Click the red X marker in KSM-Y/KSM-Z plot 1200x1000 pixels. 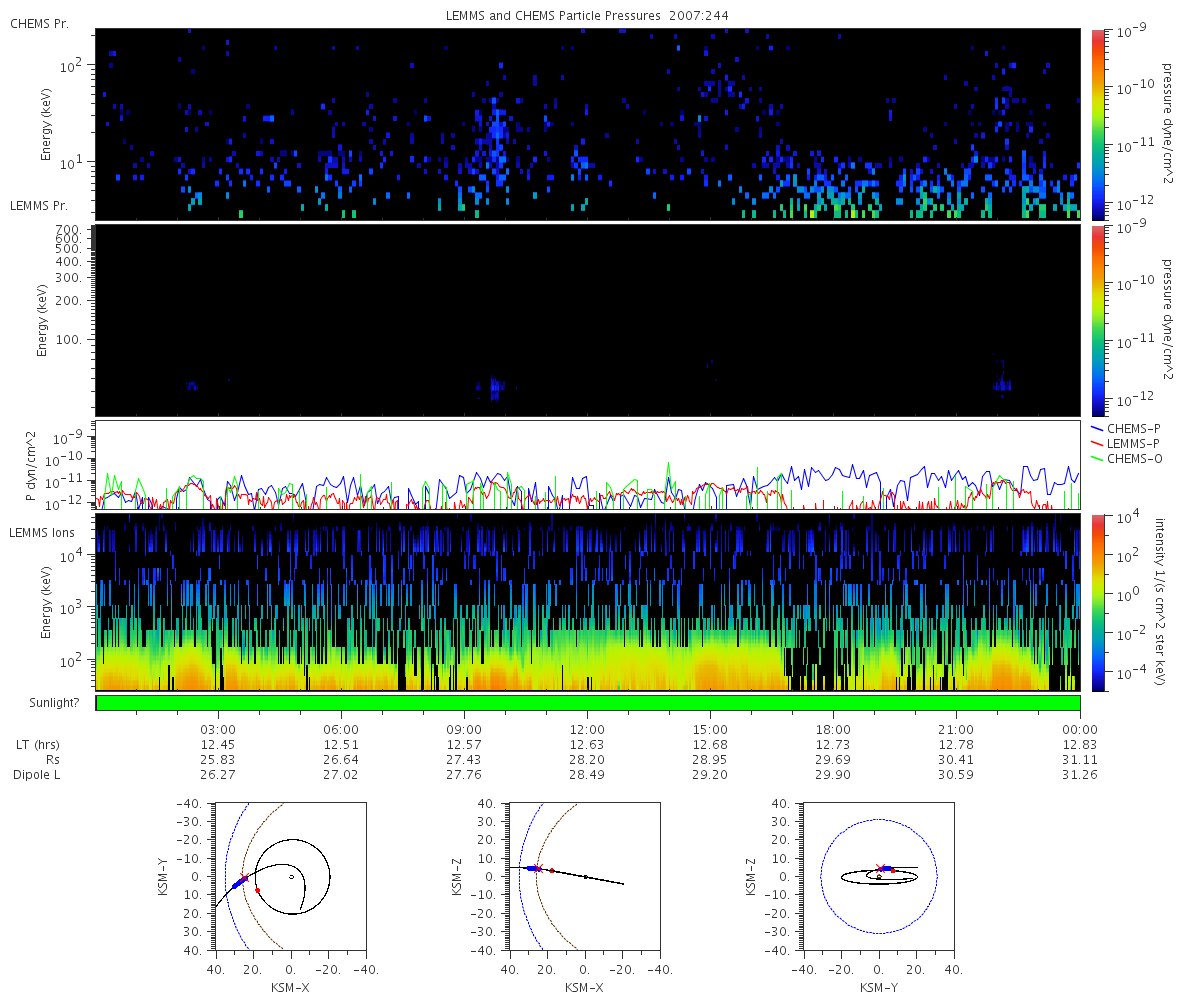point(879,867)
